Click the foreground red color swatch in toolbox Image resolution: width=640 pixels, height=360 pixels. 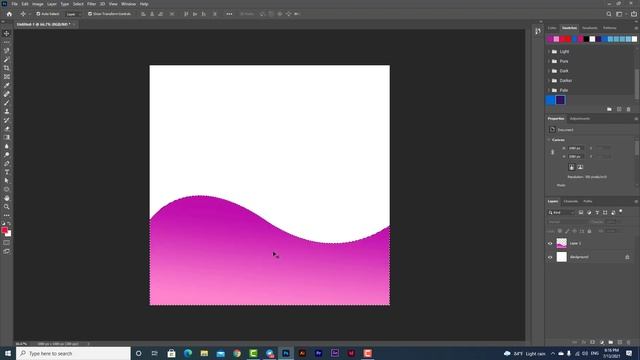(4, 230)
